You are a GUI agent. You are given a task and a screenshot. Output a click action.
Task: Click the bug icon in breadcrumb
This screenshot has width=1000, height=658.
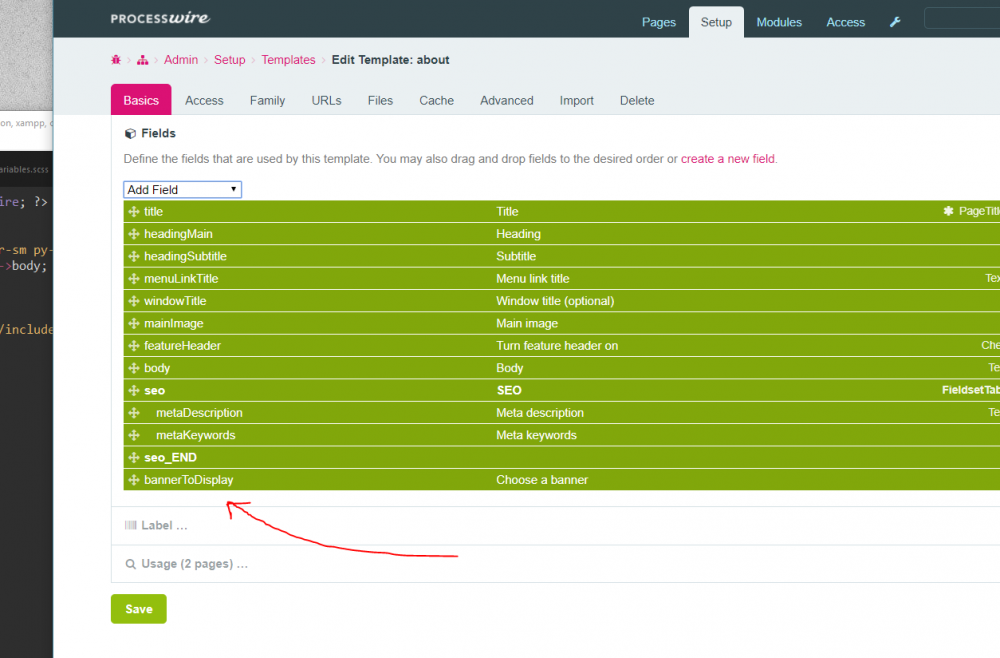click(116, 60)
